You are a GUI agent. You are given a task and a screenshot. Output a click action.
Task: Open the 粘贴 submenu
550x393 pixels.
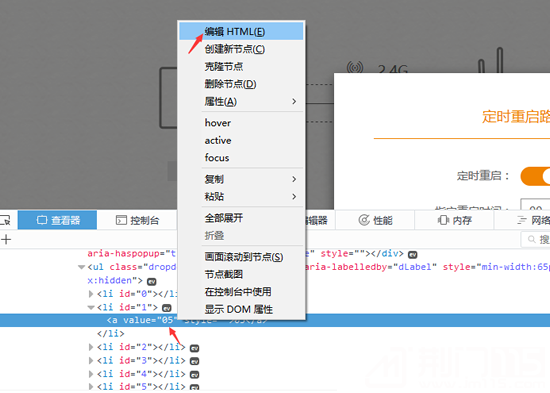241,196
